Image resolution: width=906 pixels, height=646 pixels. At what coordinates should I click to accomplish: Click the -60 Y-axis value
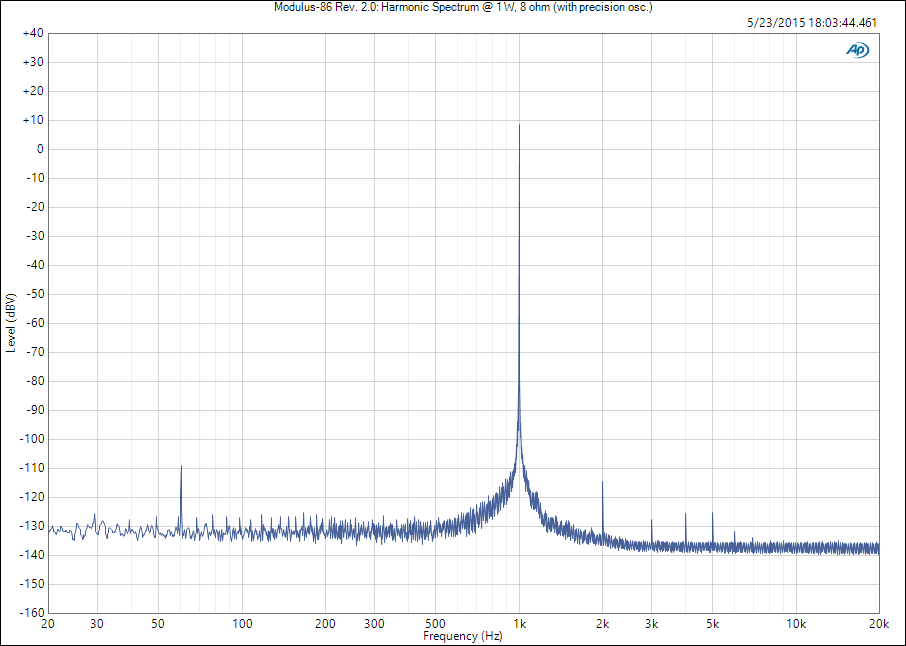point(35,323)
